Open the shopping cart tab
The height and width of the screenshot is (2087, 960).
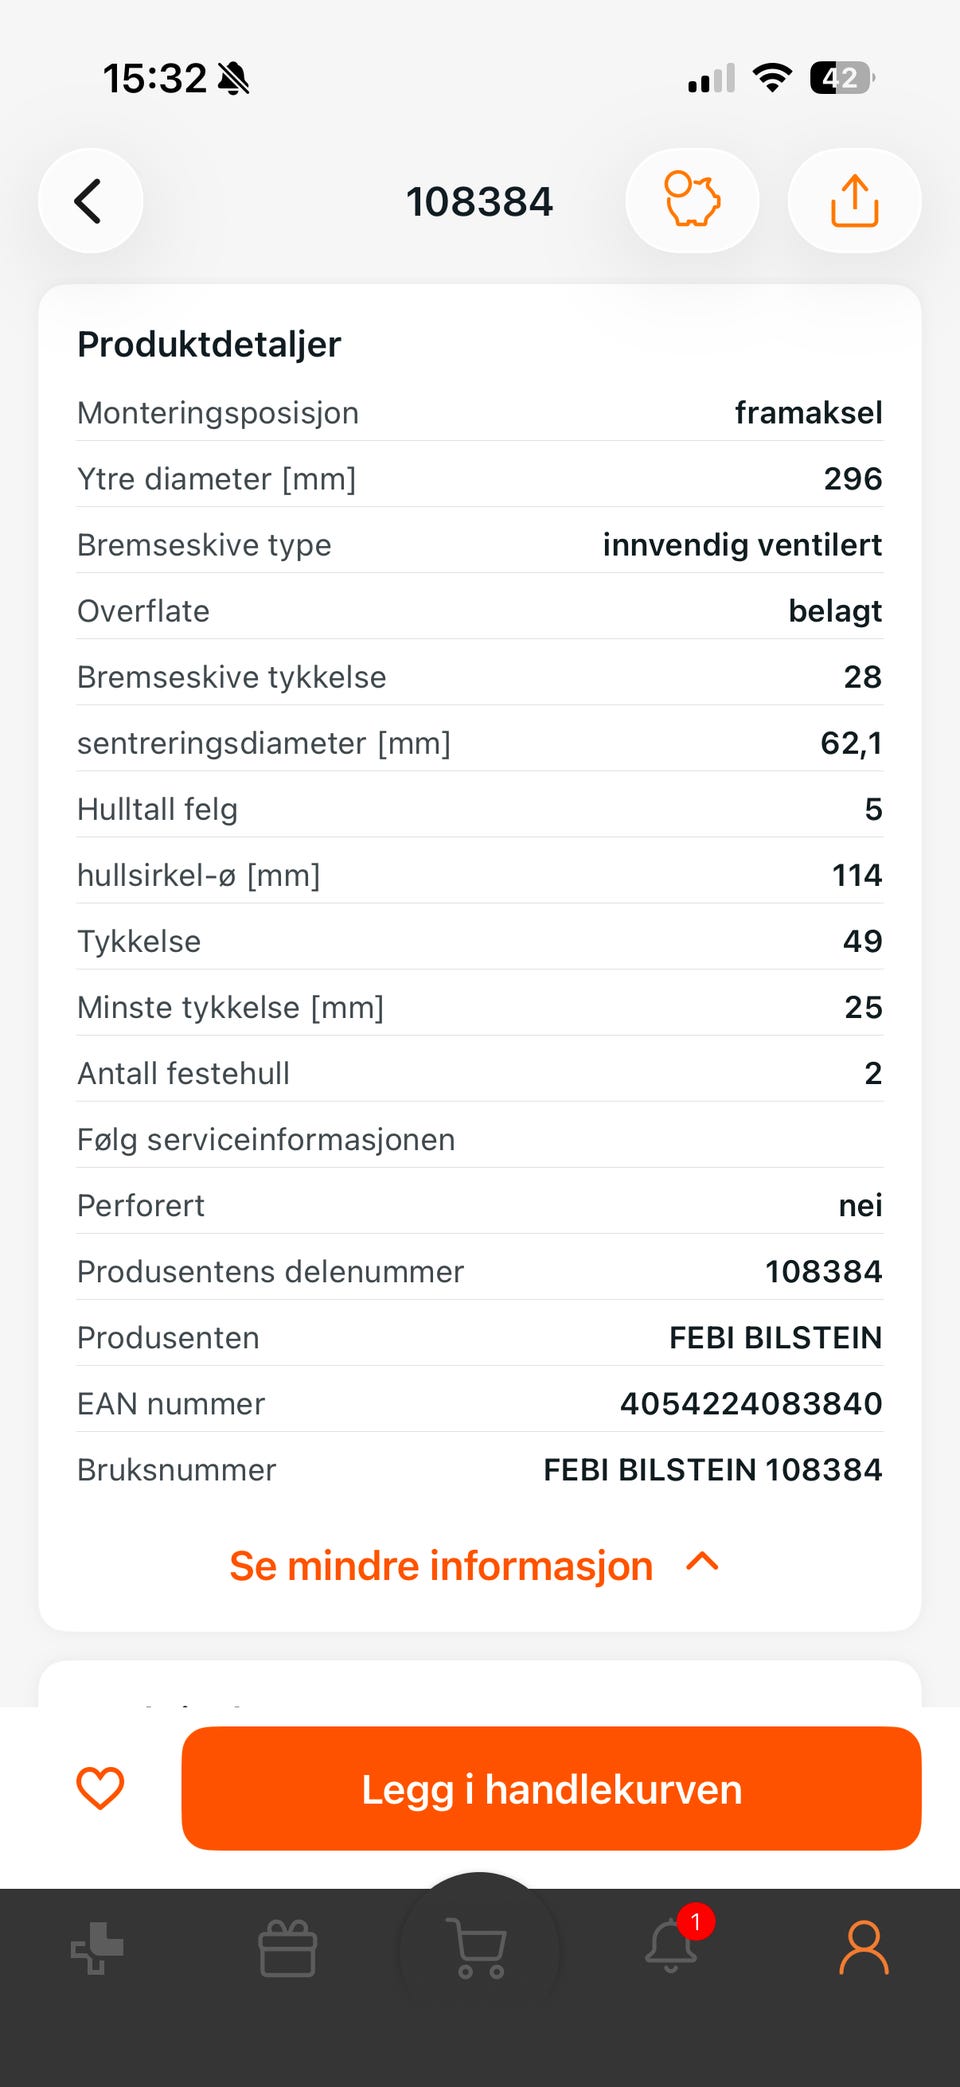point(480,1948)
